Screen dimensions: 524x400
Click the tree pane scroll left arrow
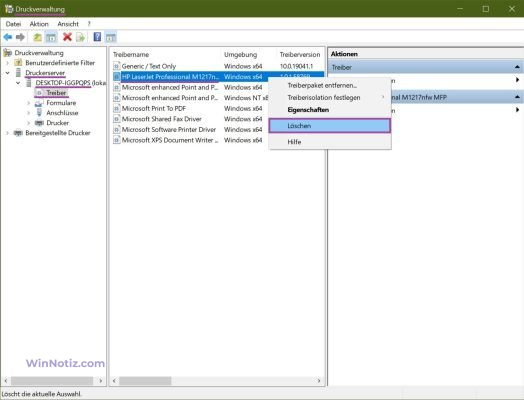click(x=6, y=381)
